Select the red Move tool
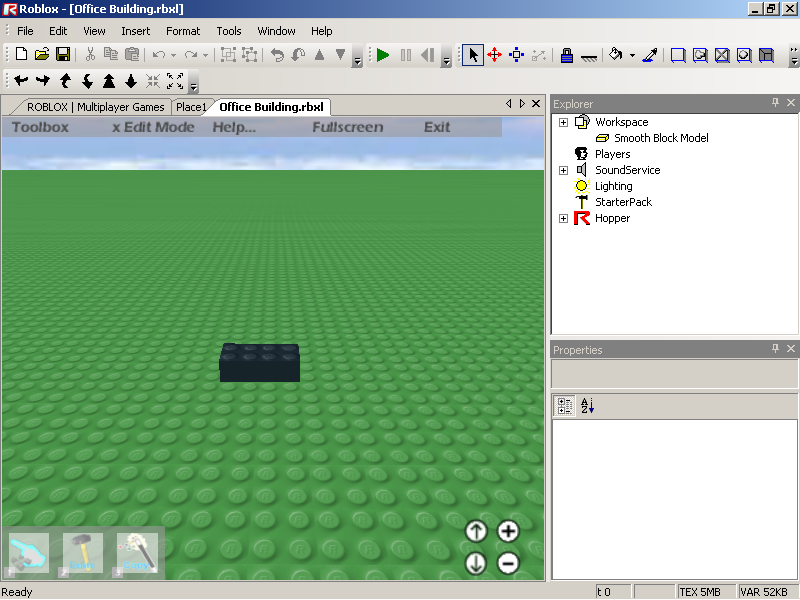800x600 pixels. (494, 55)
